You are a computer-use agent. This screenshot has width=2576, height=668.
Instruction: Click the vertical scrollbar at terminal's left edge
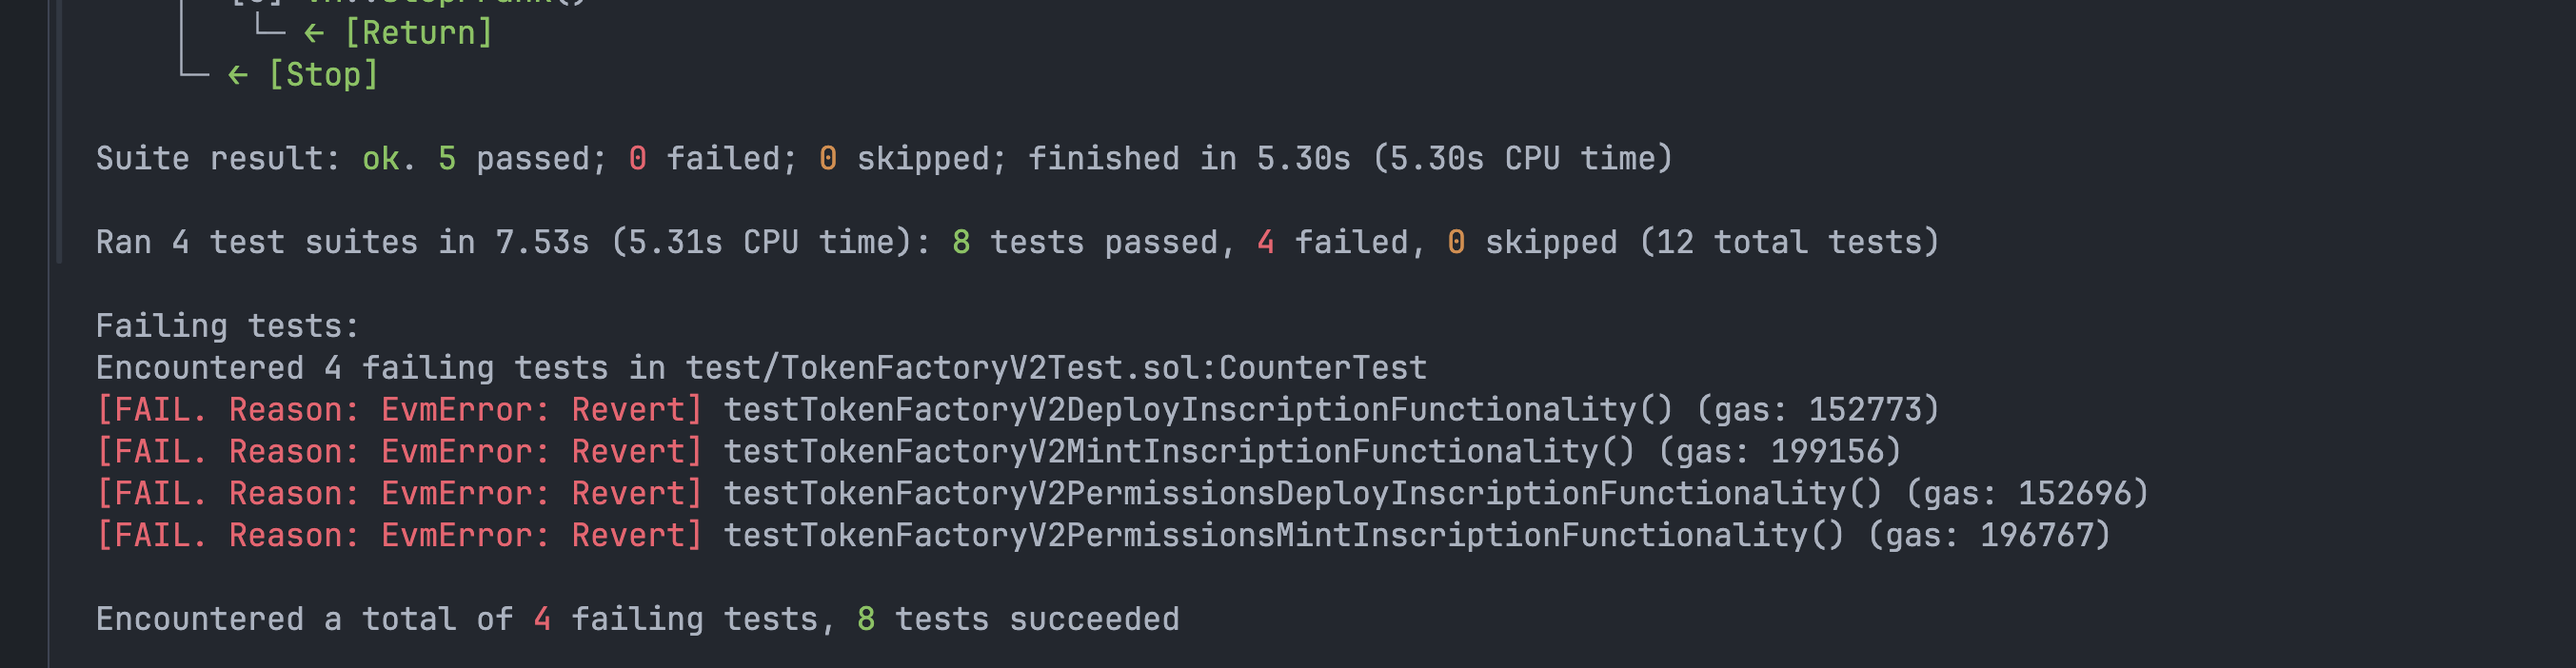59,130
